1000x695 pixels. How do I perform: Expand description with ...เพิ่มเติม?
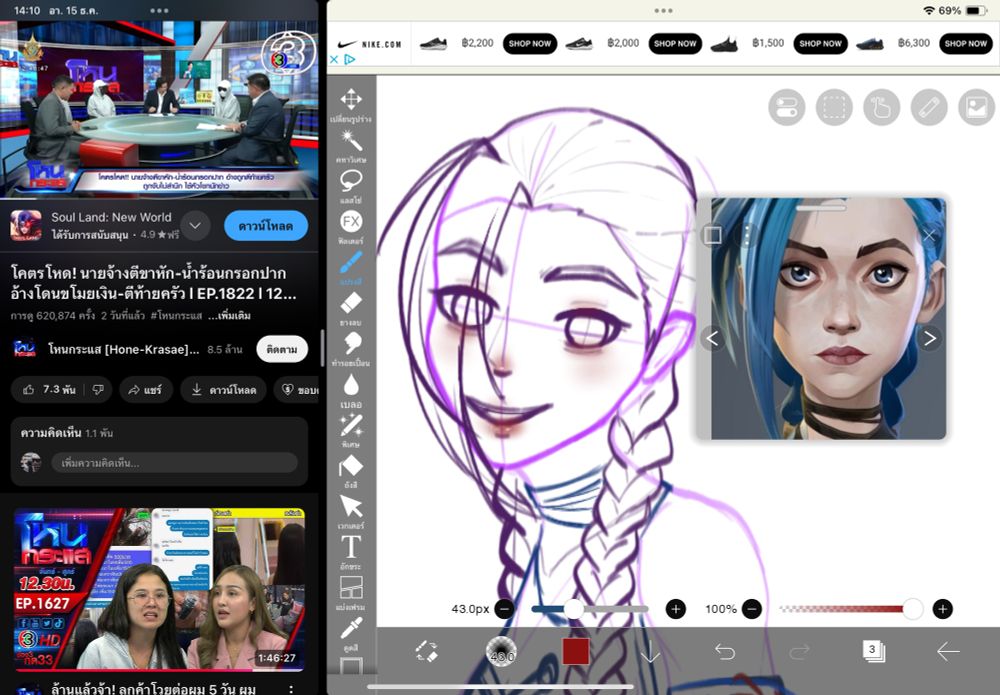[229, 316]
